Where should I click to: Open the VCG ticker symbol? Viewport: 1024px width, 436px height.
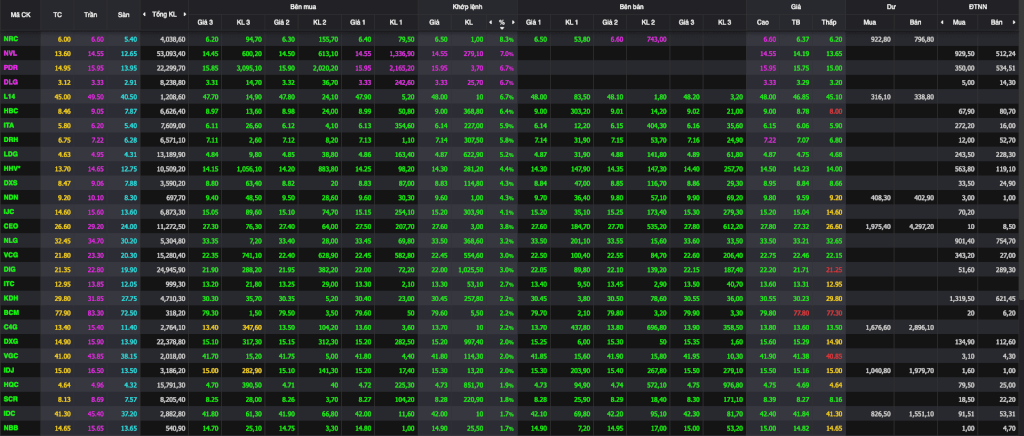point(10,255)
